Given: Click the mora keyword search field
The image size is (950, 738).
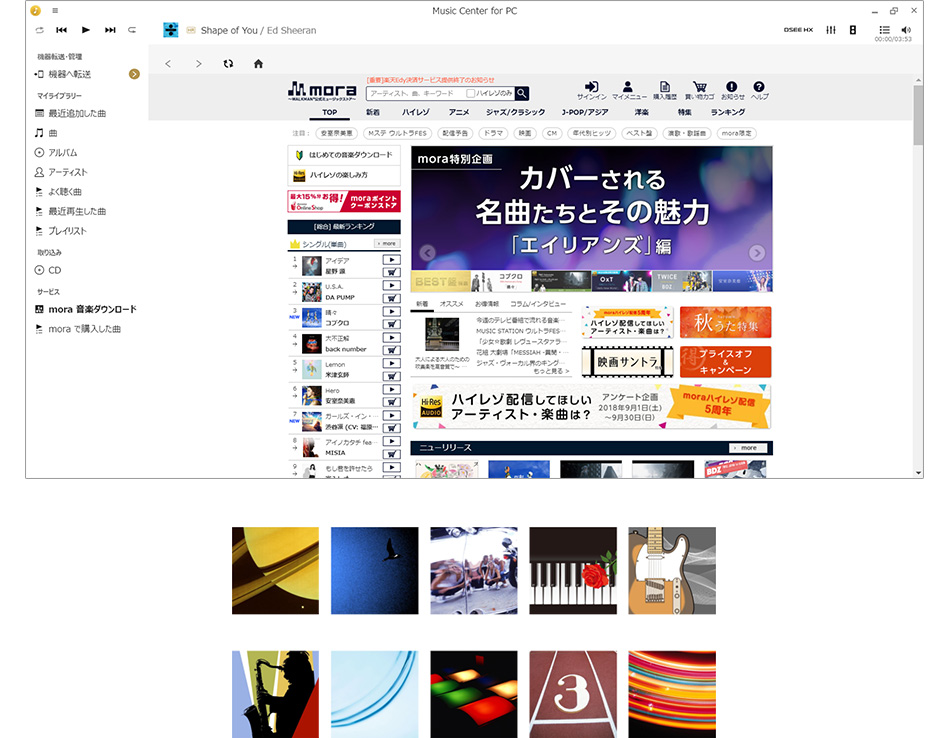Looking at the screenshot, I should (415, 93).
